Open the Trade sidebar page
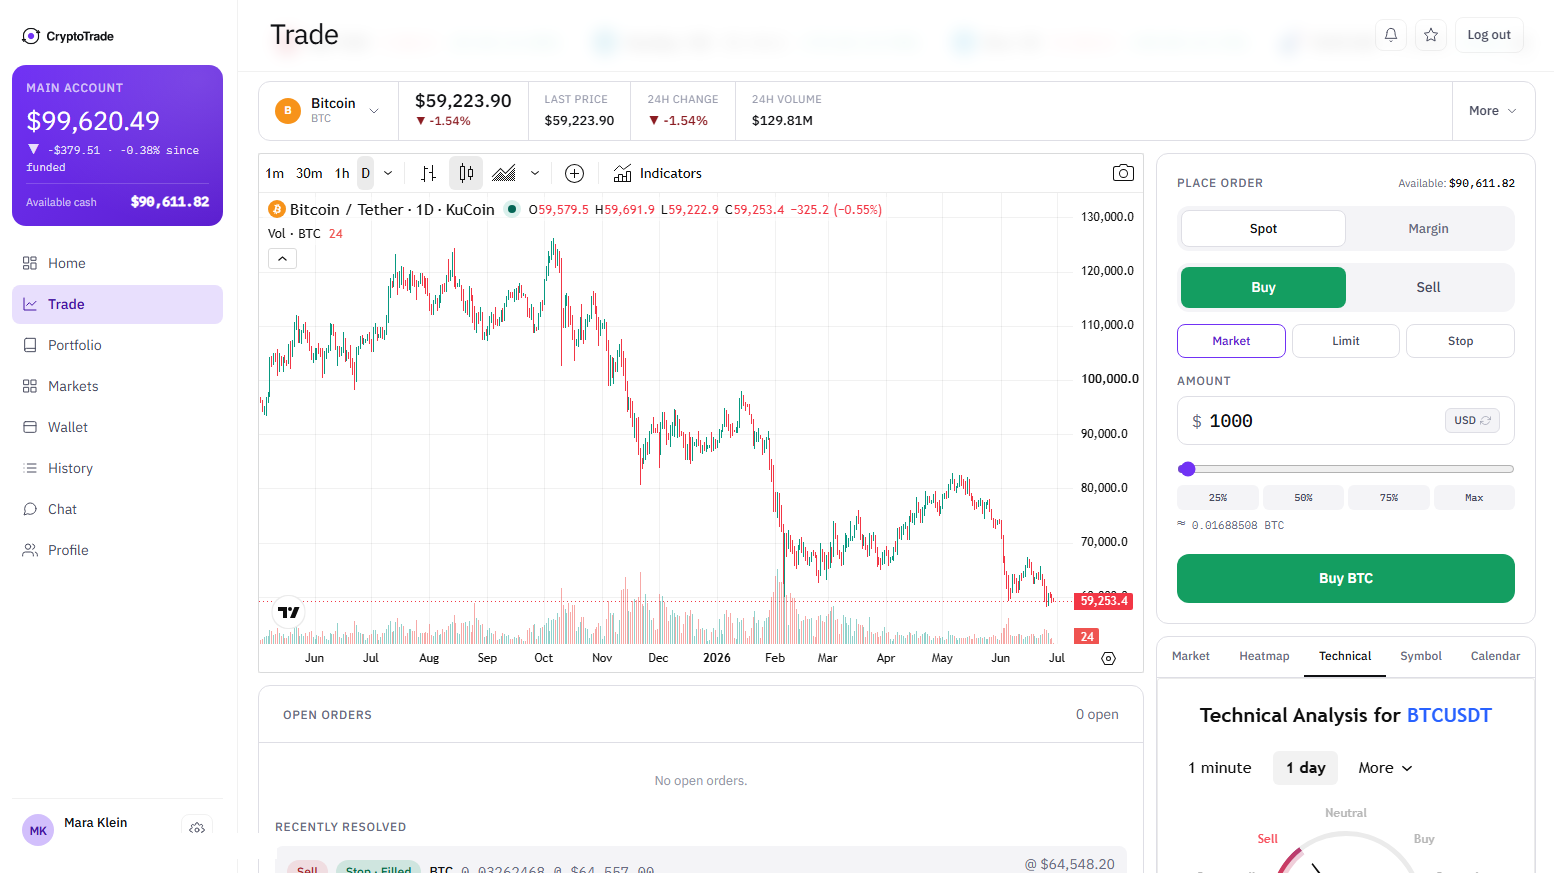The height and width of the screenshot is (873, 1554). (117, 304)
